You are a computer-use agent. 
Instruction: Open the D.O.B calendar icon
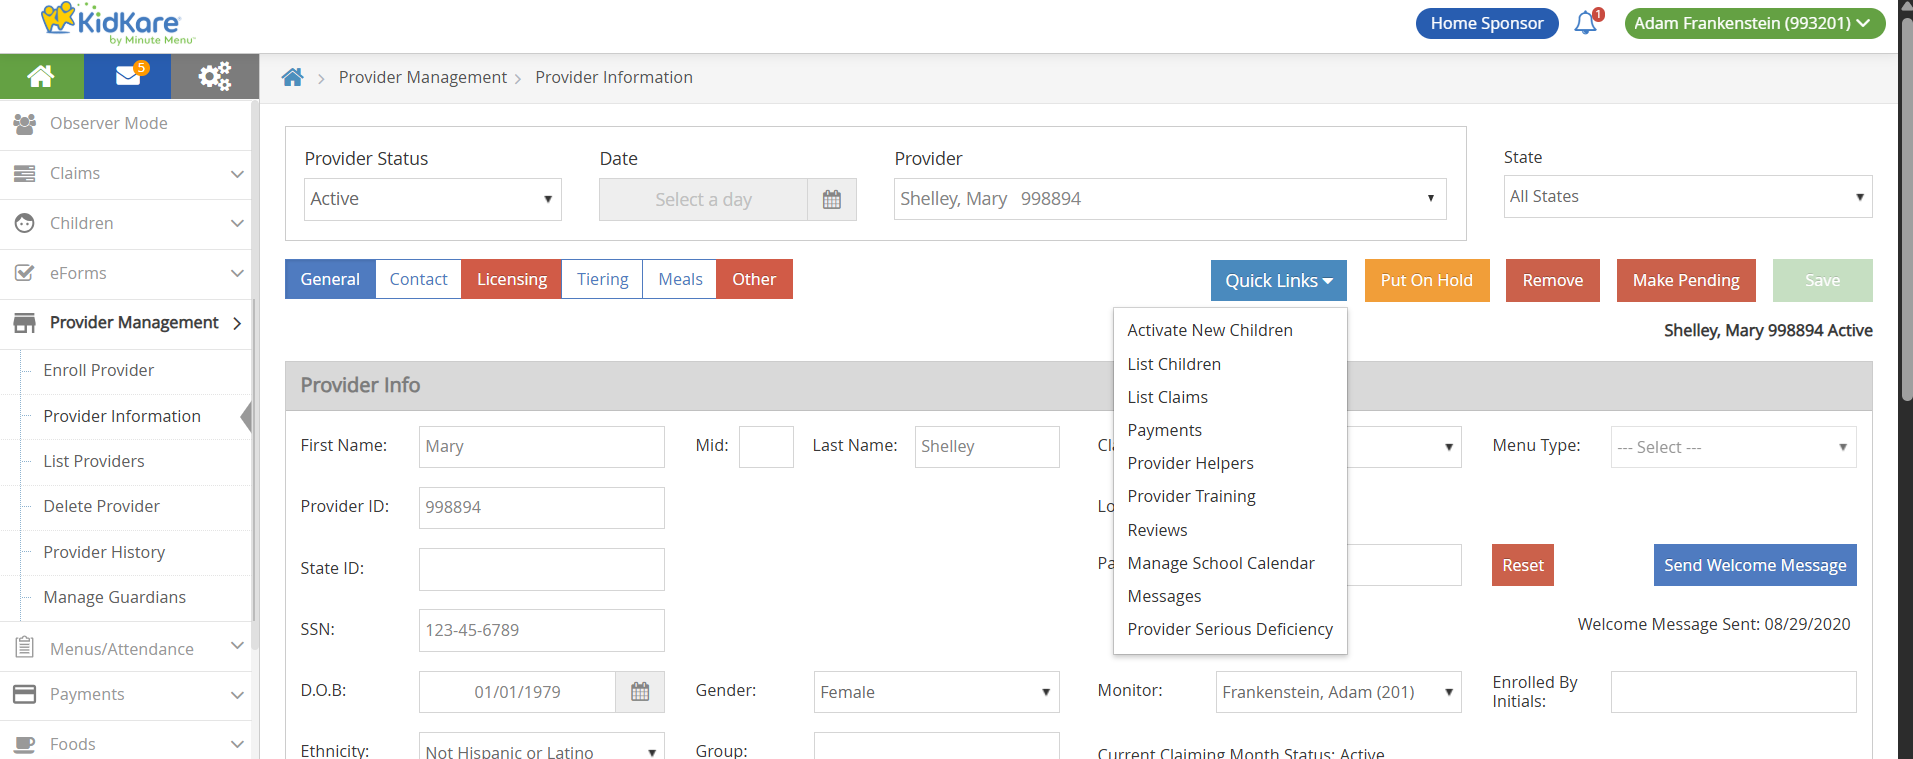click(640, 692)
